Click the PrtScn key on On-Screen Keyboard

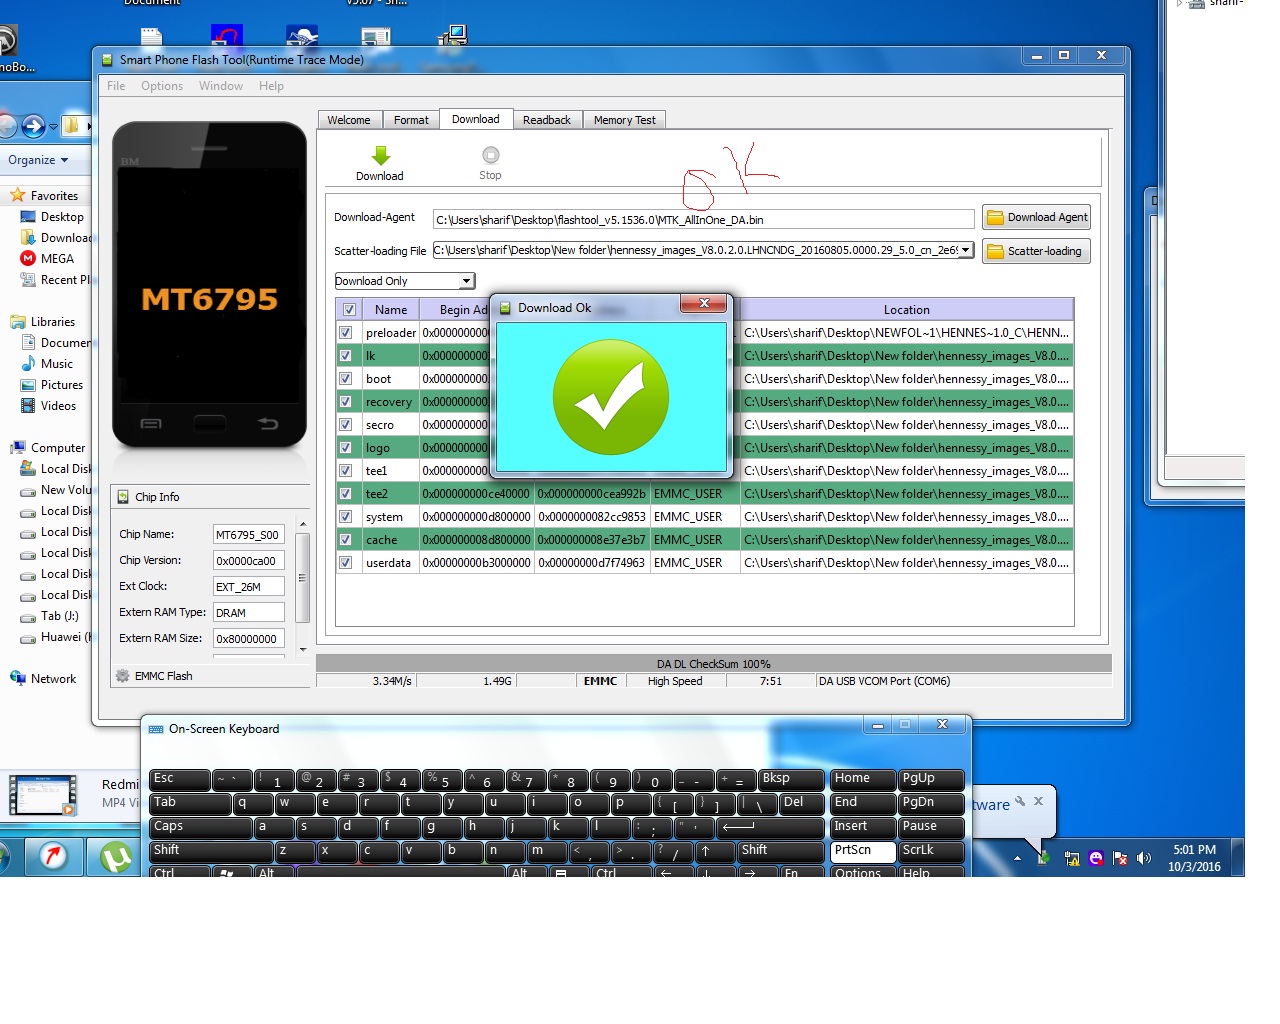863,851
